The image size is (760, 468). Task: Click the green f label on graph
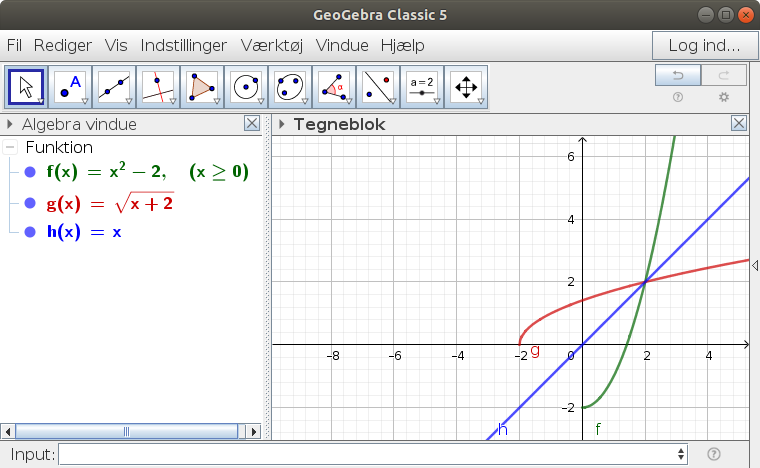598,429
